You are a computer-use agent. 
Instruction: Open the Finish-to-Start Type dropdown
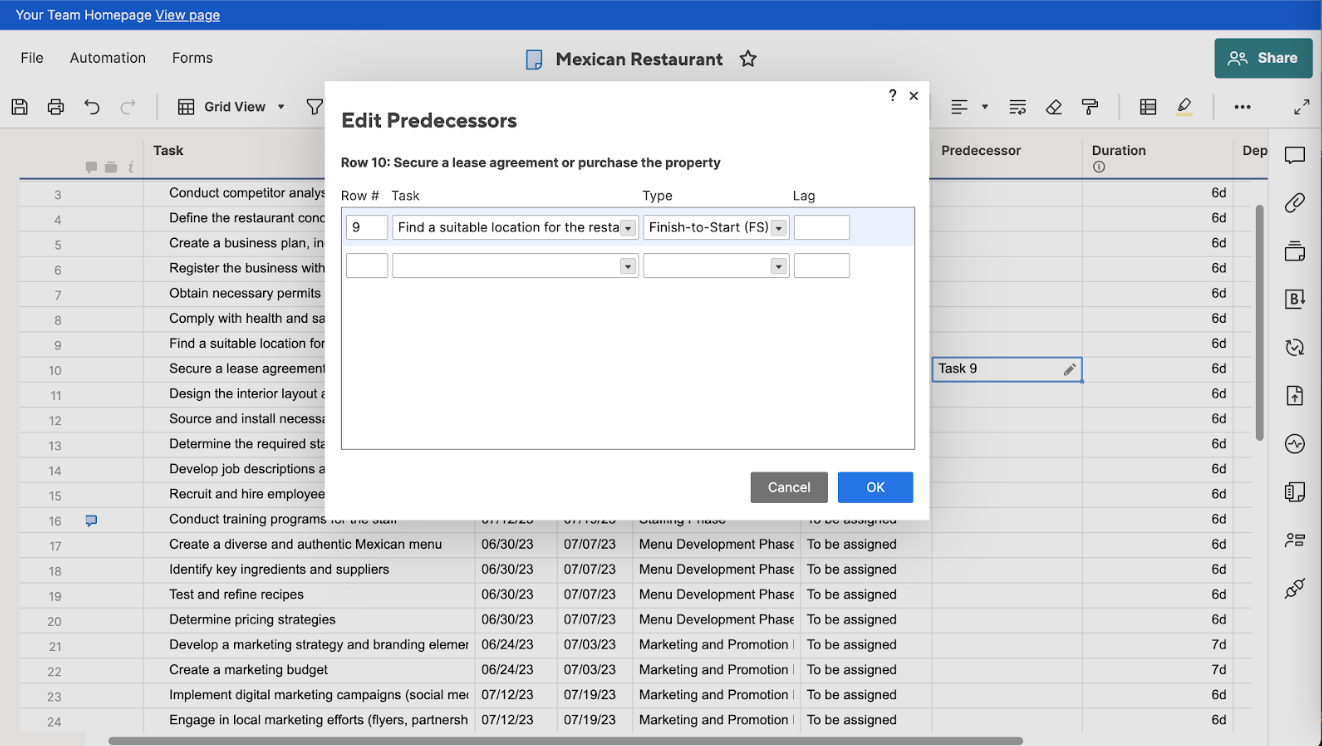click(x=778, y=226)
